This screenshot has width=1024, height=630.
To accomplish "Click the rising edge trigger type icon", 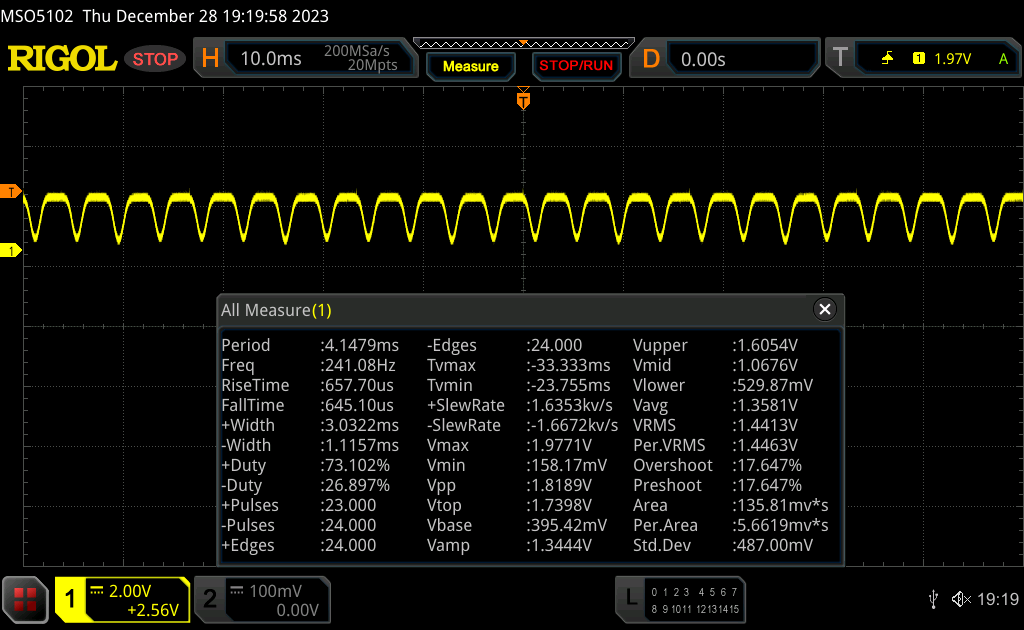I will click(887, 59).
